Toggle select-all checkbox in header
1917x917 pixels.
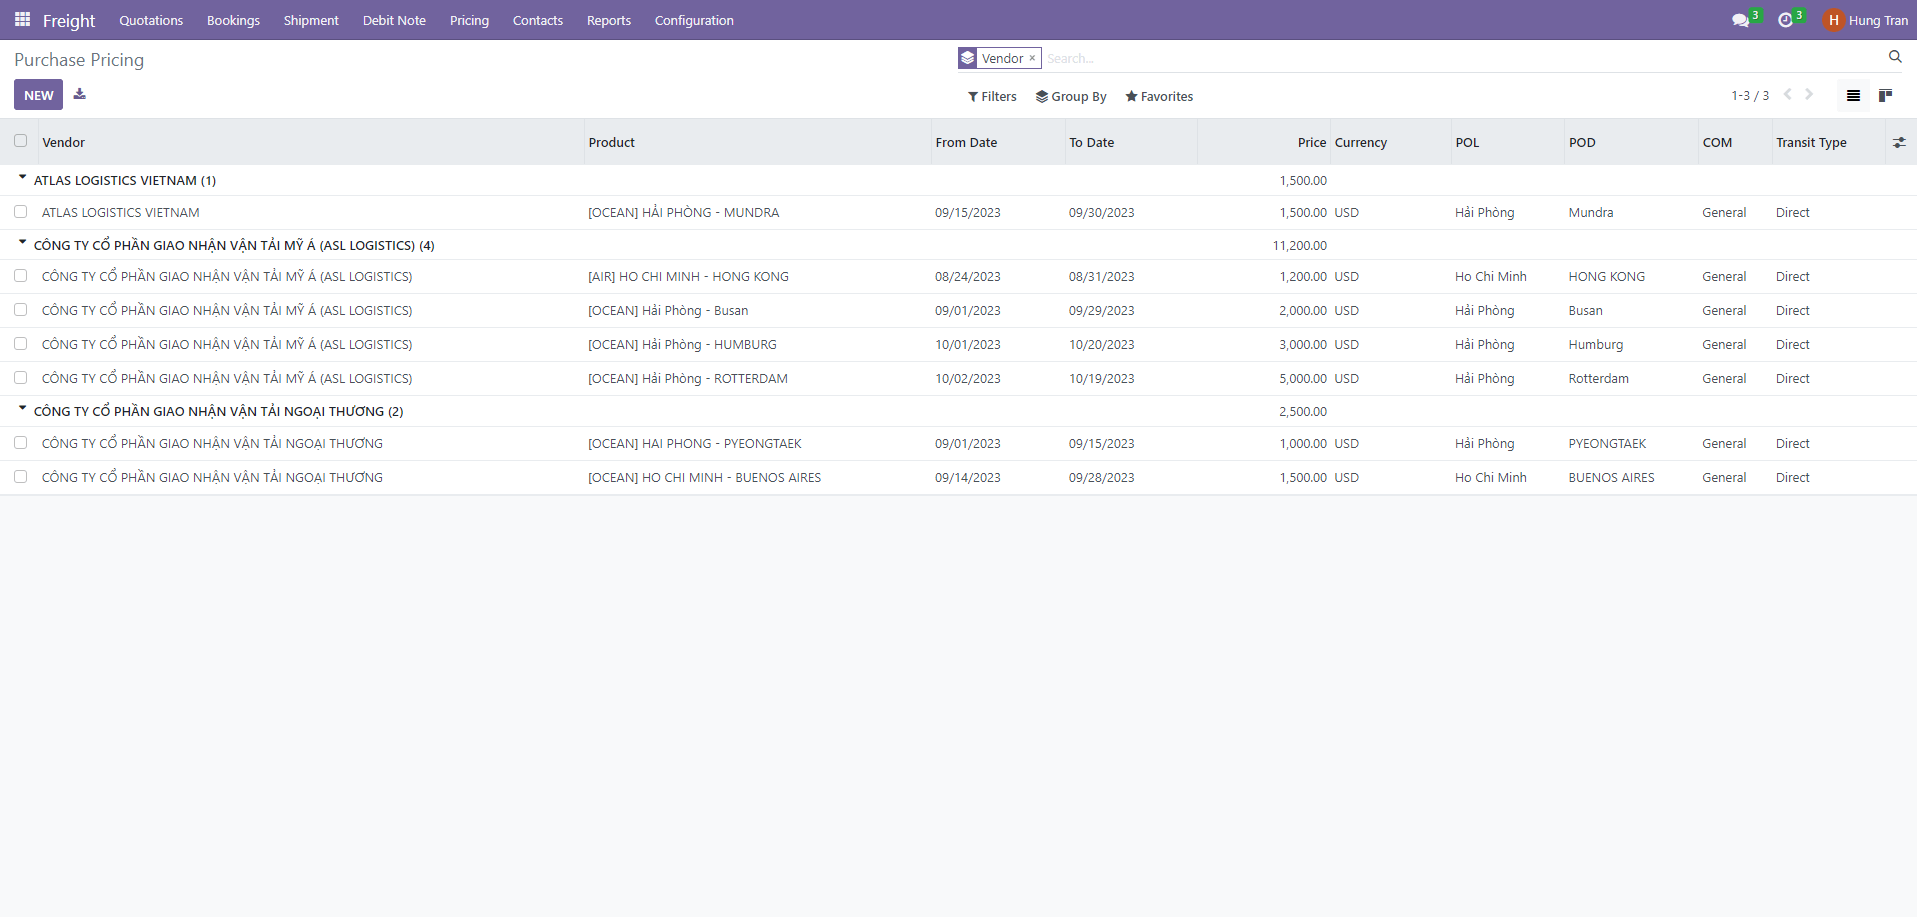click(x=21, y=141)
